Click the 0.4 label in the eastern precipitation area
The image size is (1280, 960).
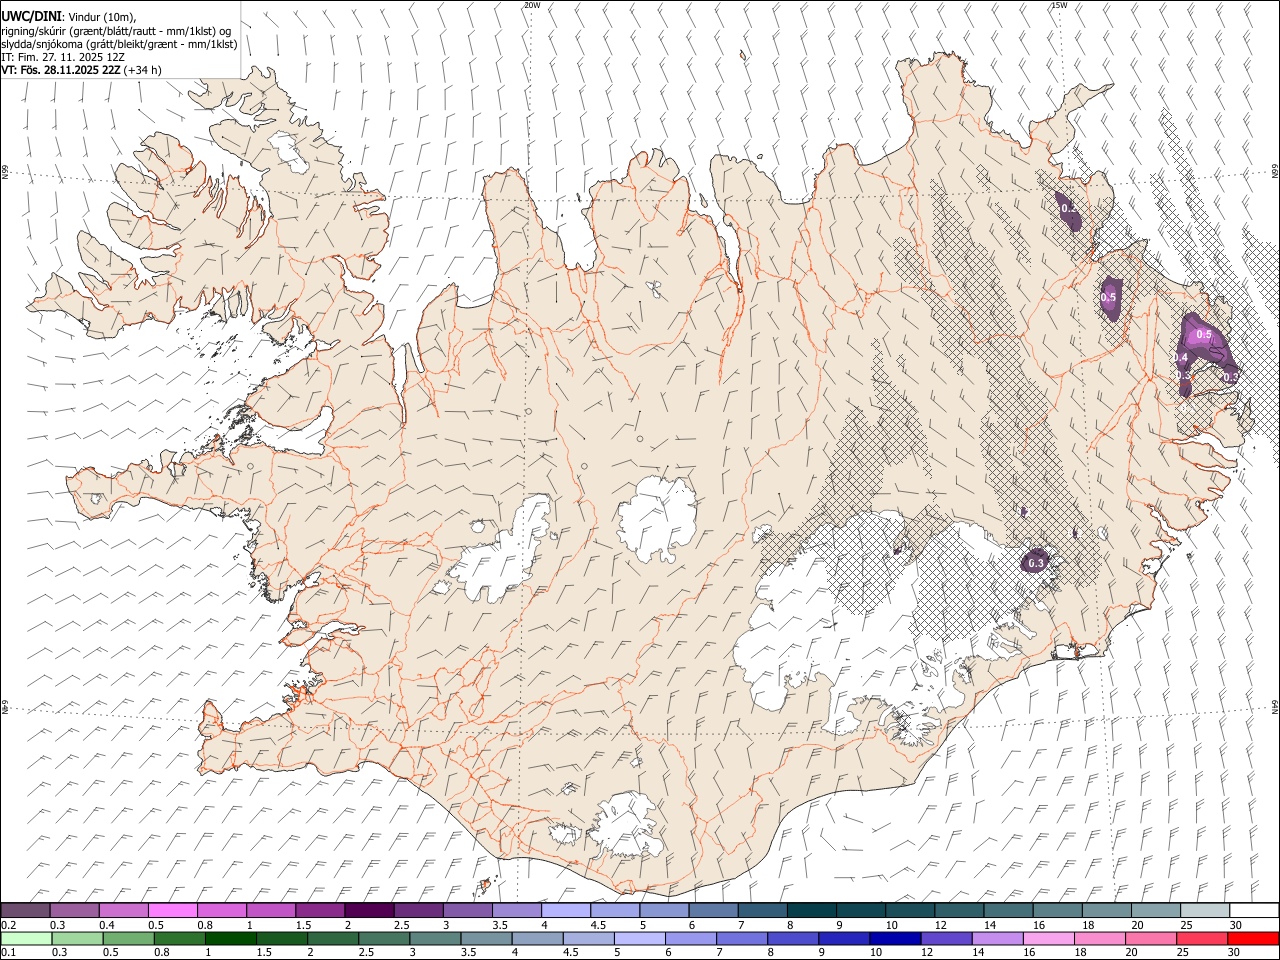1180,358
